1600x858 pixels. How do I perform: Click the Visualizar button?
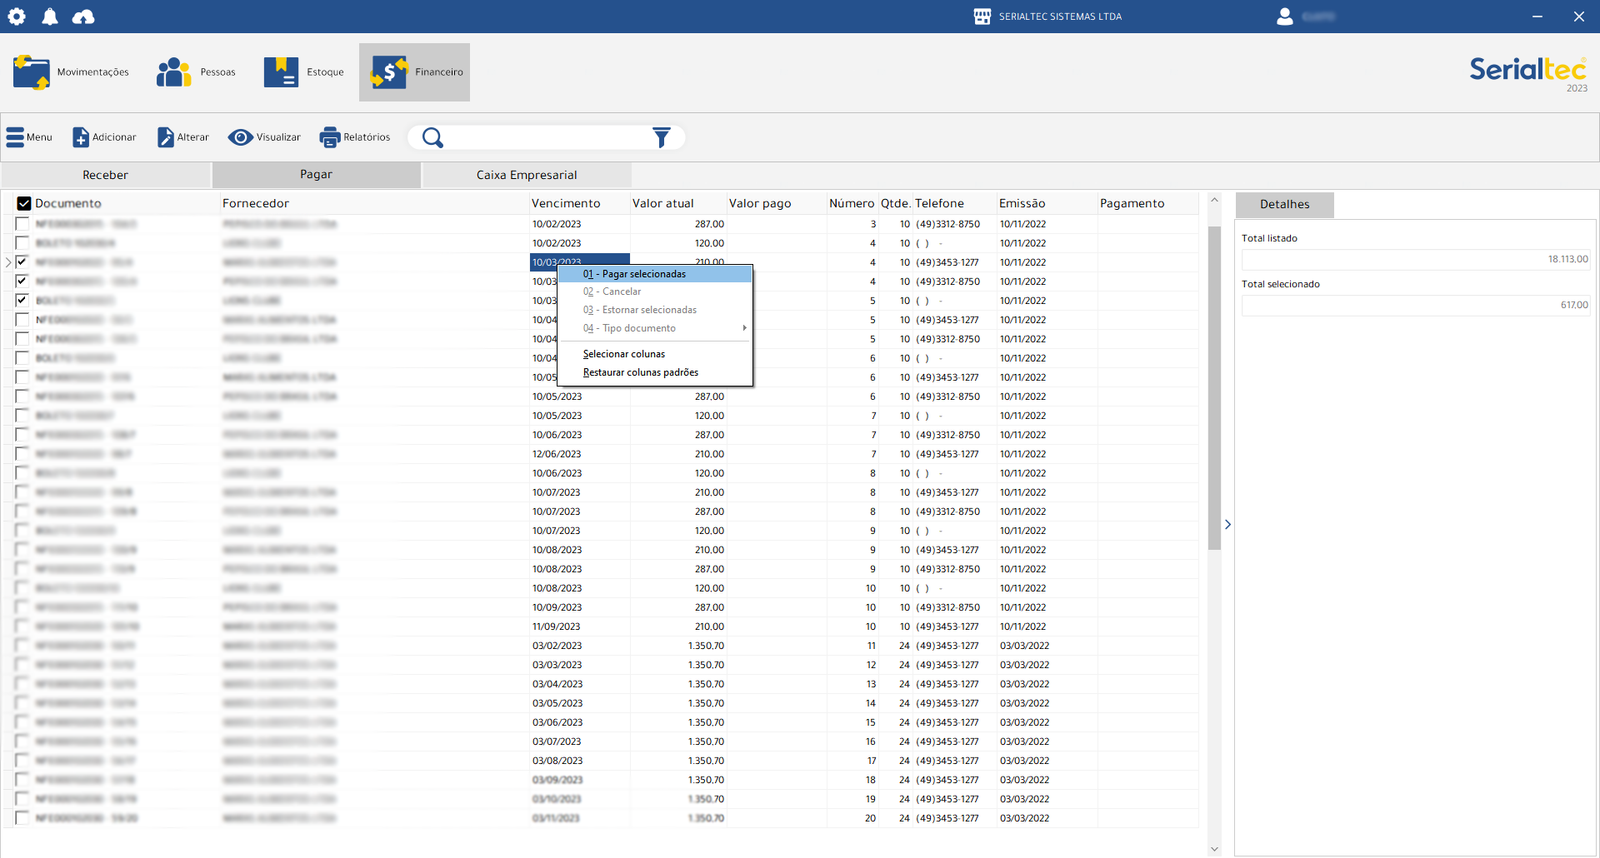[264, 137]
